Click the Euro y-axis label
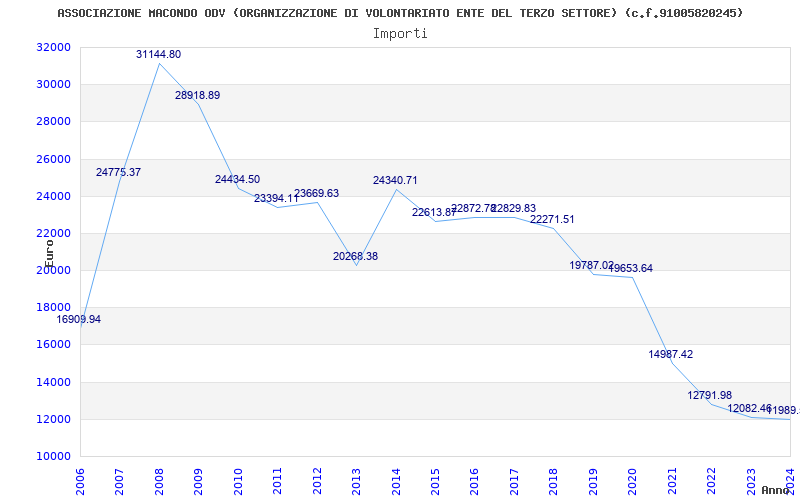Viewport: 800px width, 500px height. coord(49,254)
